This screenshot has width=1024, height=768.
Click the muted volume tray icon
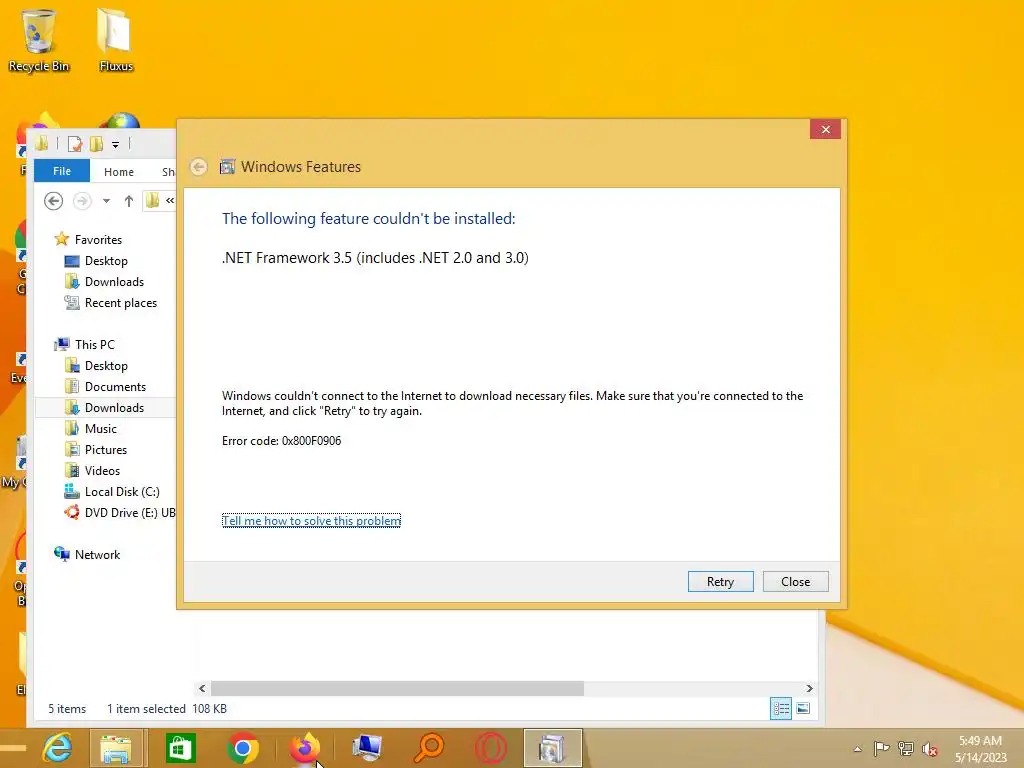930,749
